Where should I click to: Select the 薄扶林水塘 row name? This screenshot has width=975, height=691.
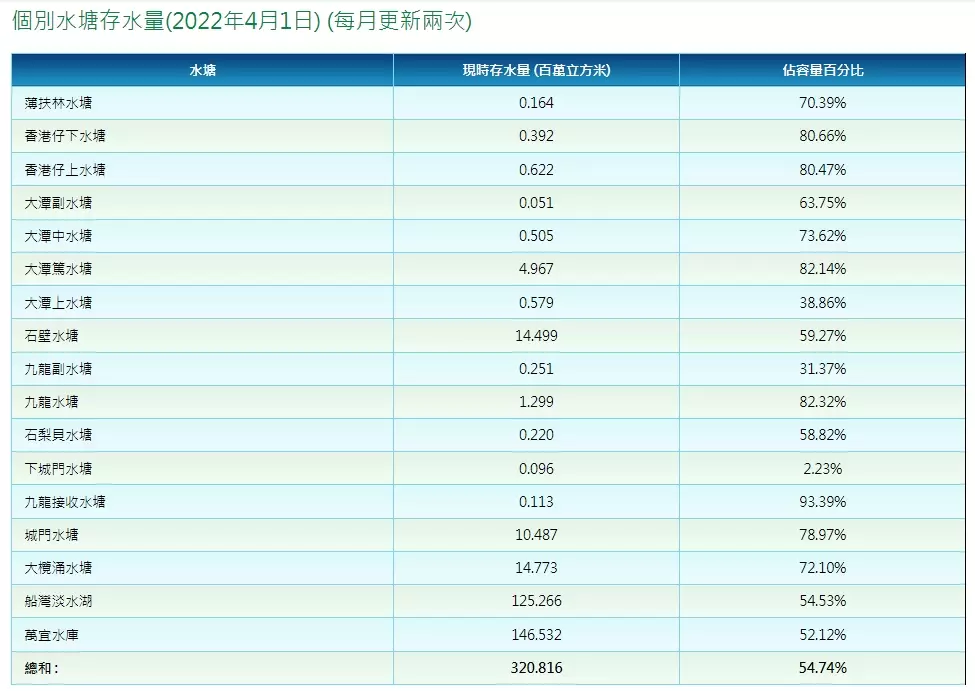(x=59, y=103)
